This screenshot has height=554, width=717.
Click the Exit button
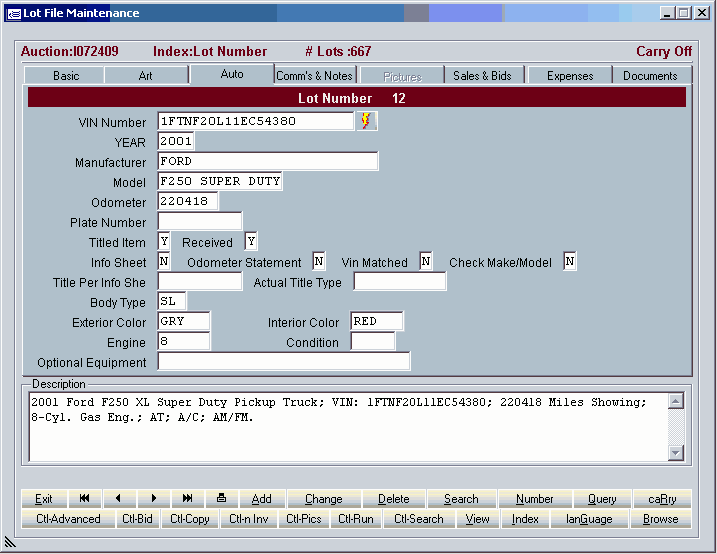click(44, 499)
